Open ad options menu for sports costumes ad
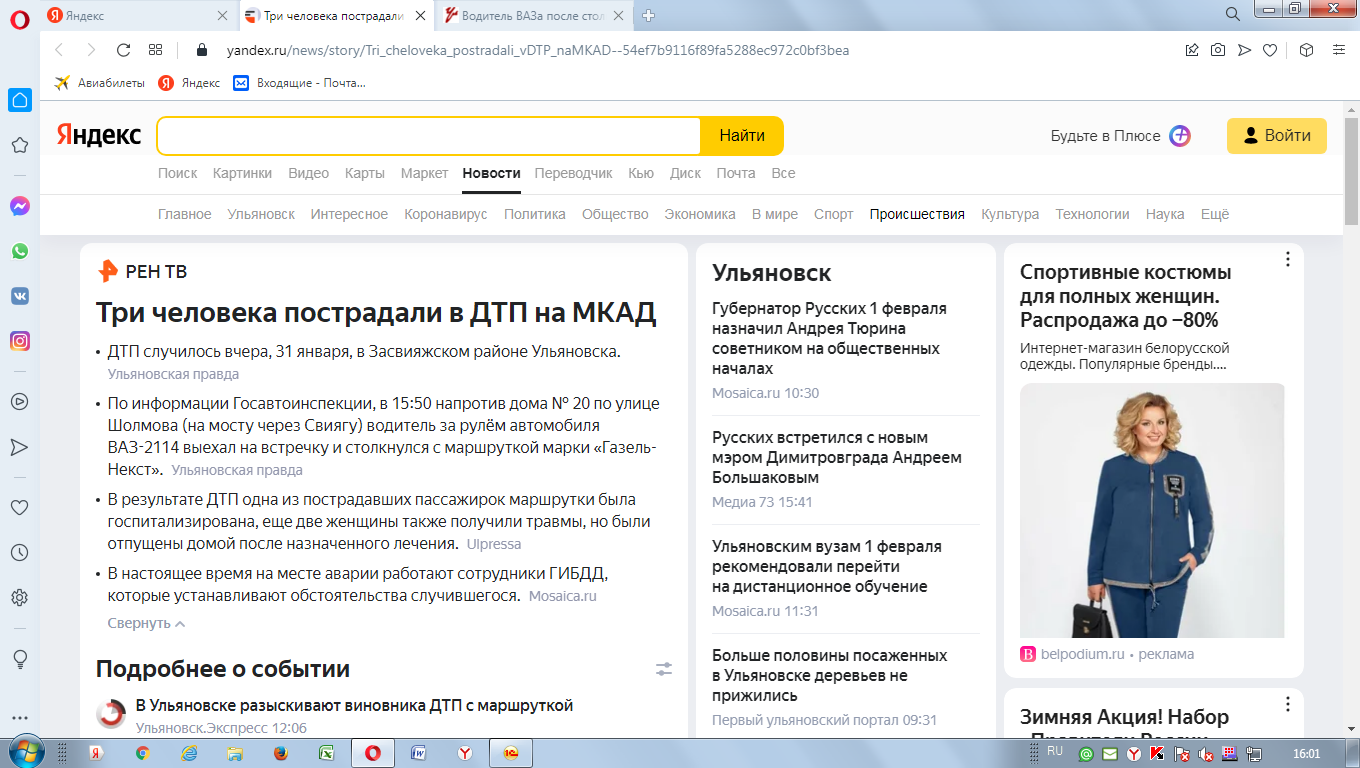Viewport: 1360px width, 768px height. pos(1288,260)
